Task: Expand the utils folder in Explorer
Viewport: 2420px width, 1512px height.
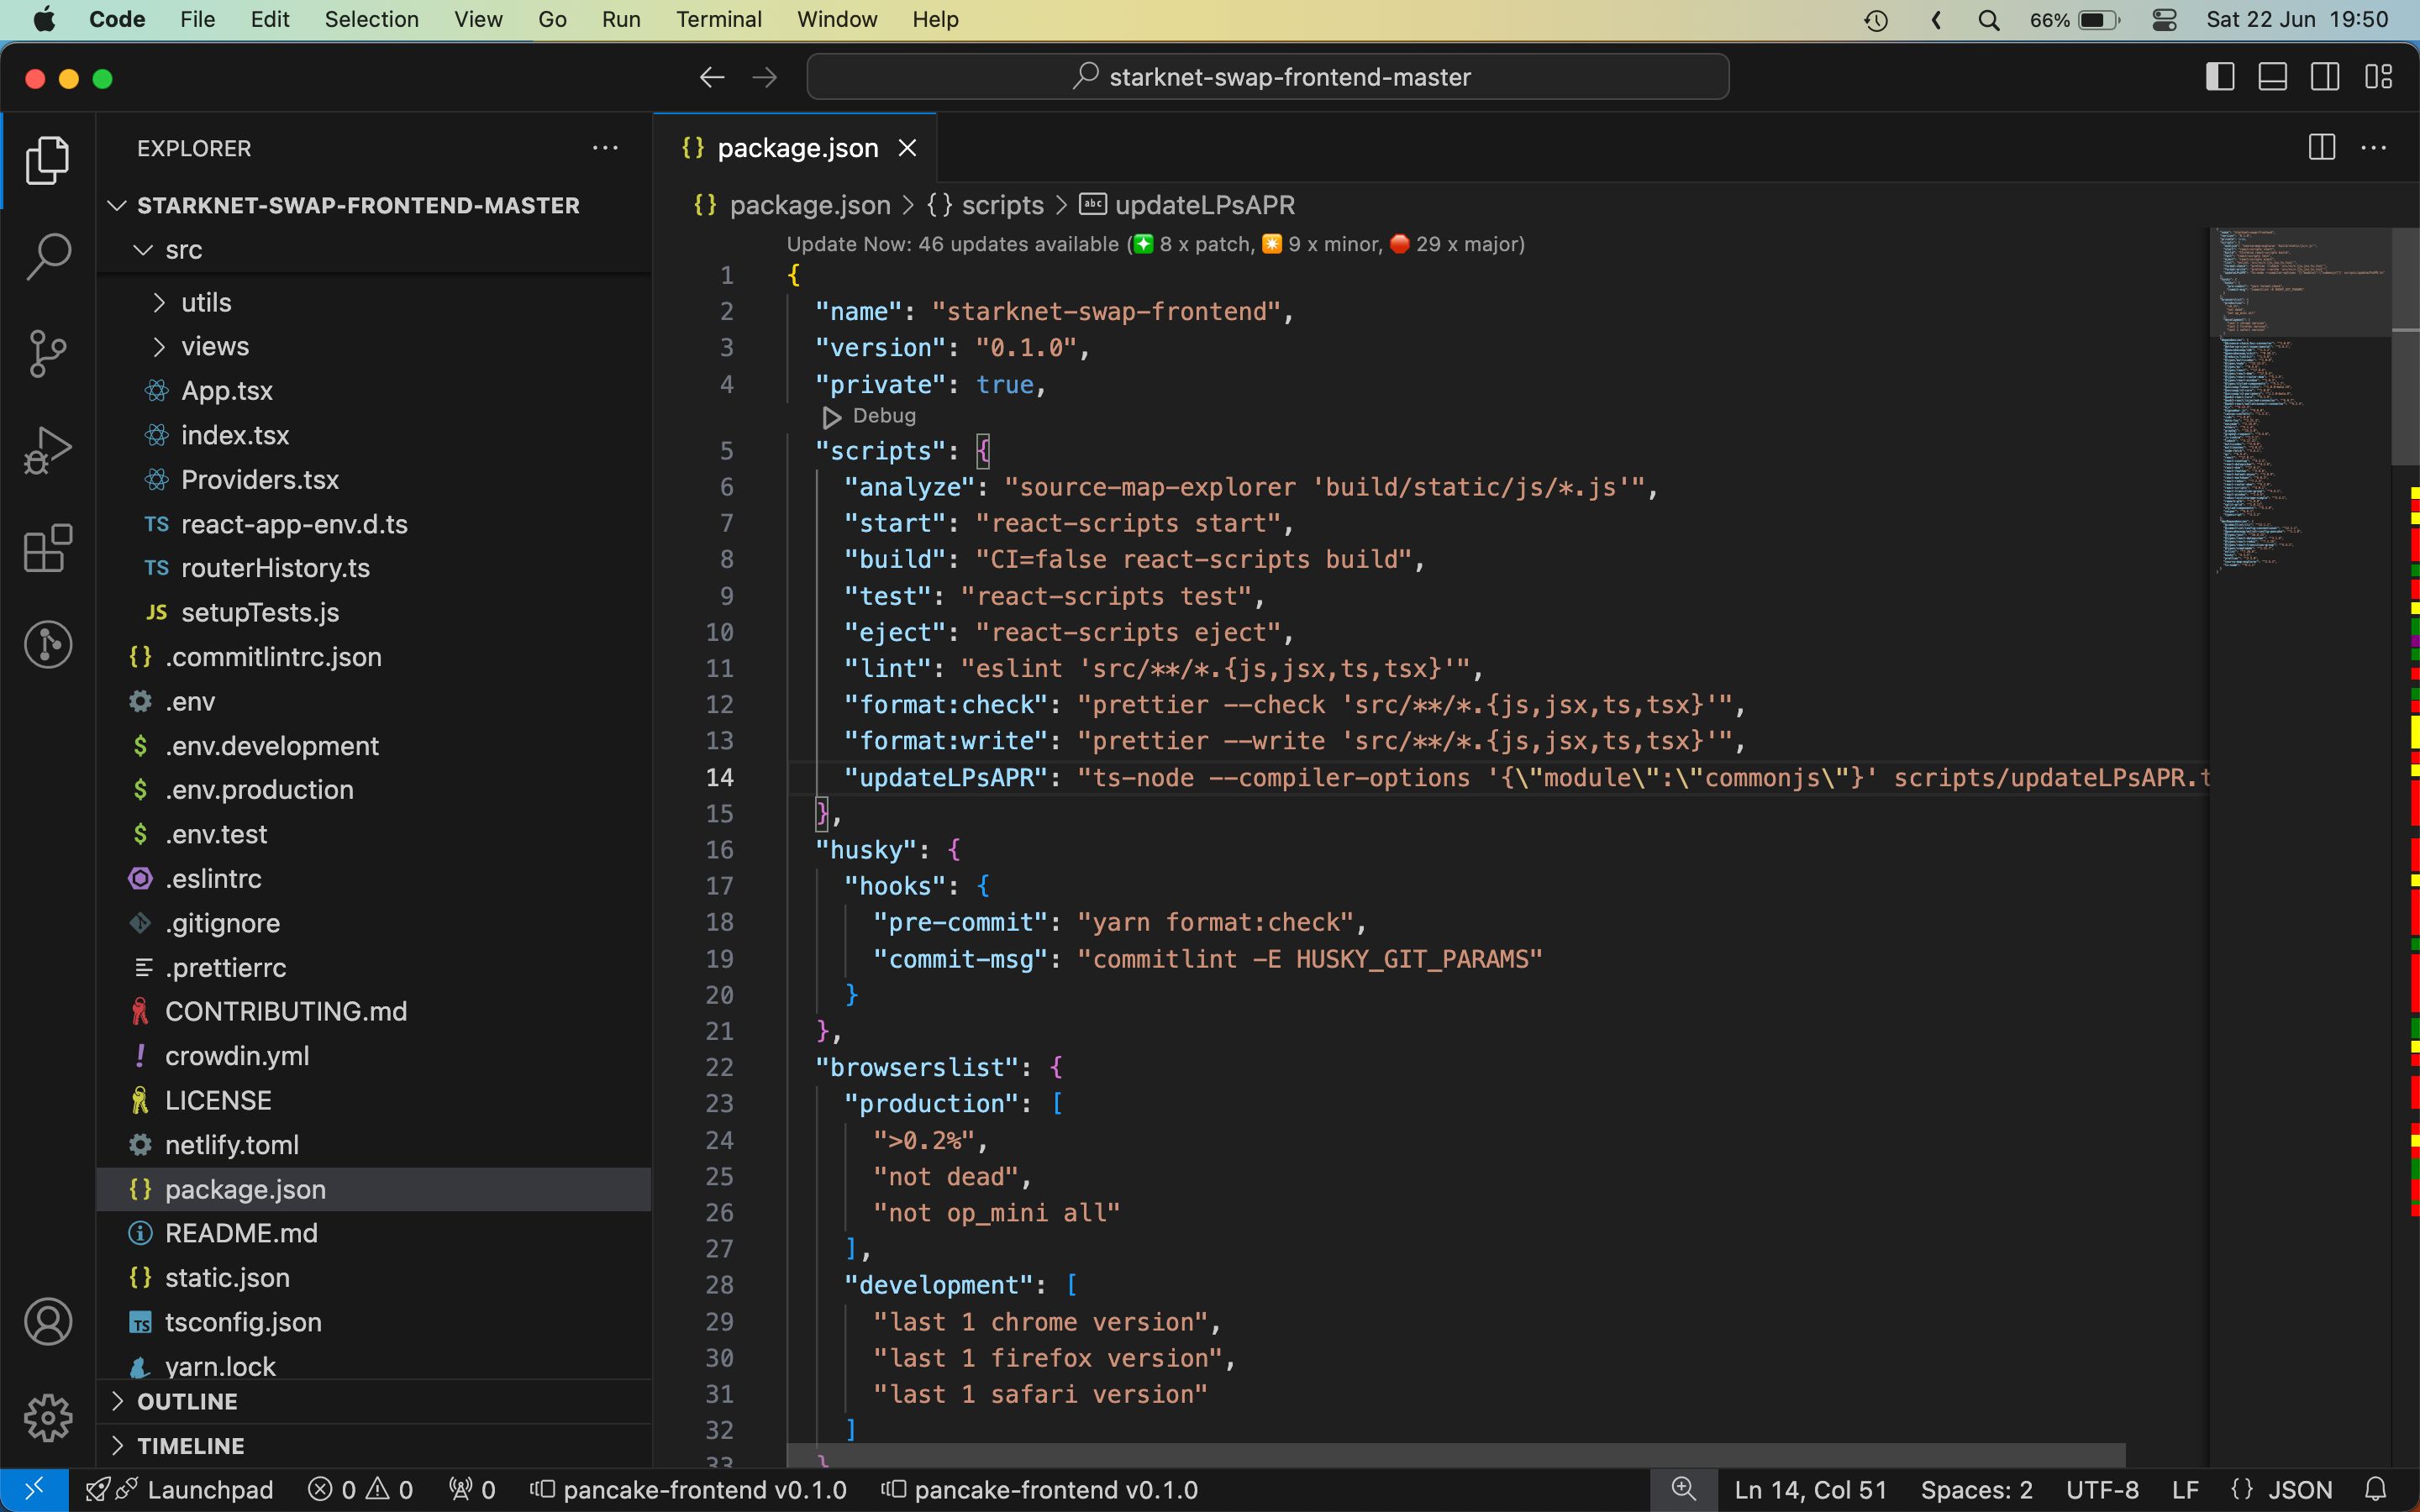Action: [206, 302]
